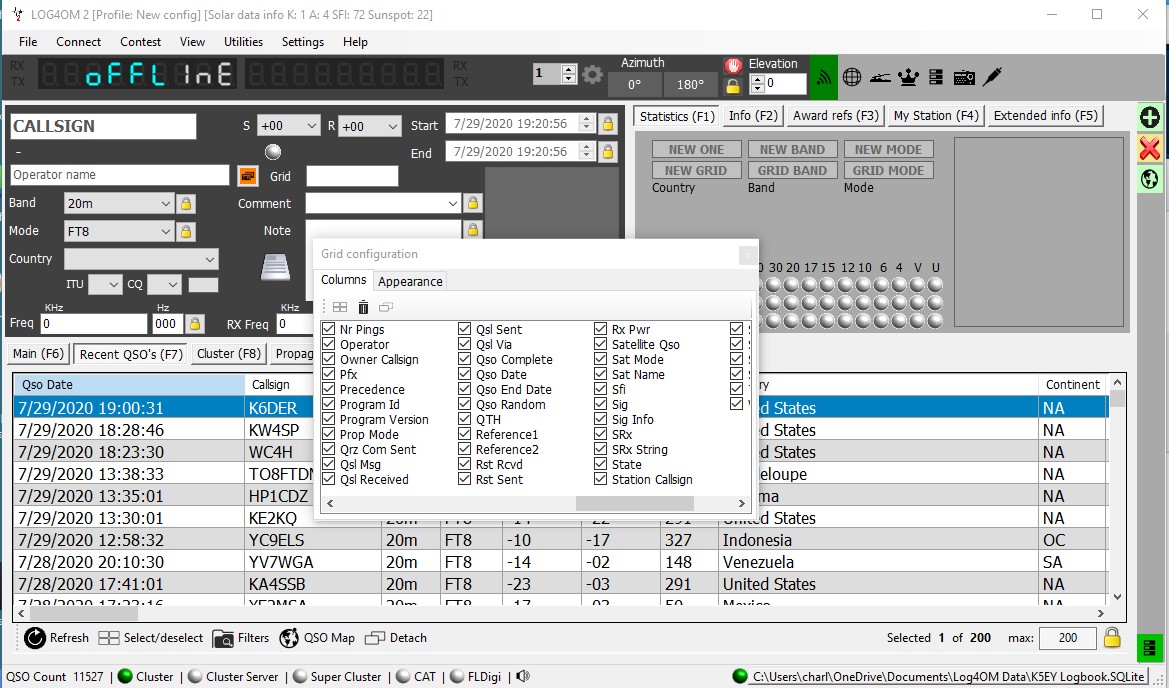
Task: Toggle the green cluster signal icon
Action: point(824,77)
